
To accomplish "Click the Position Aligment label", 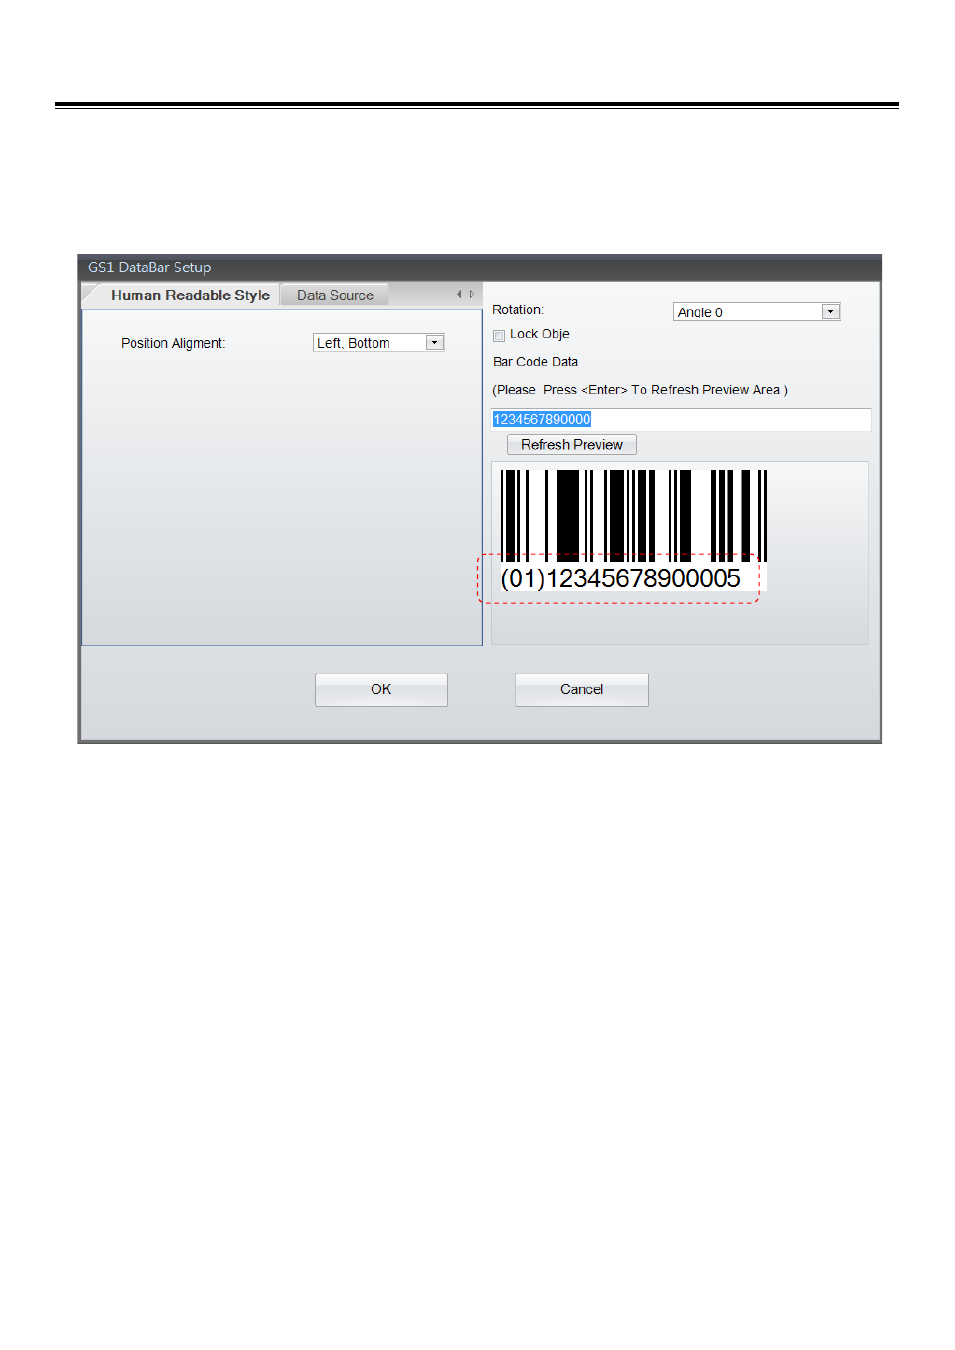I will (x=173, y=343).
